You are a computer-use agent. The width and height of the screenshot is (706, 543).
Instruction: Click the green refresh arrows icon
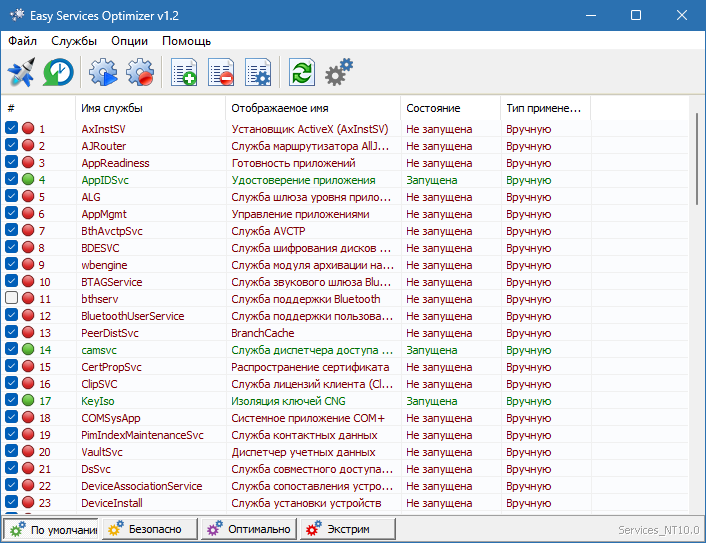click(302, 72)
